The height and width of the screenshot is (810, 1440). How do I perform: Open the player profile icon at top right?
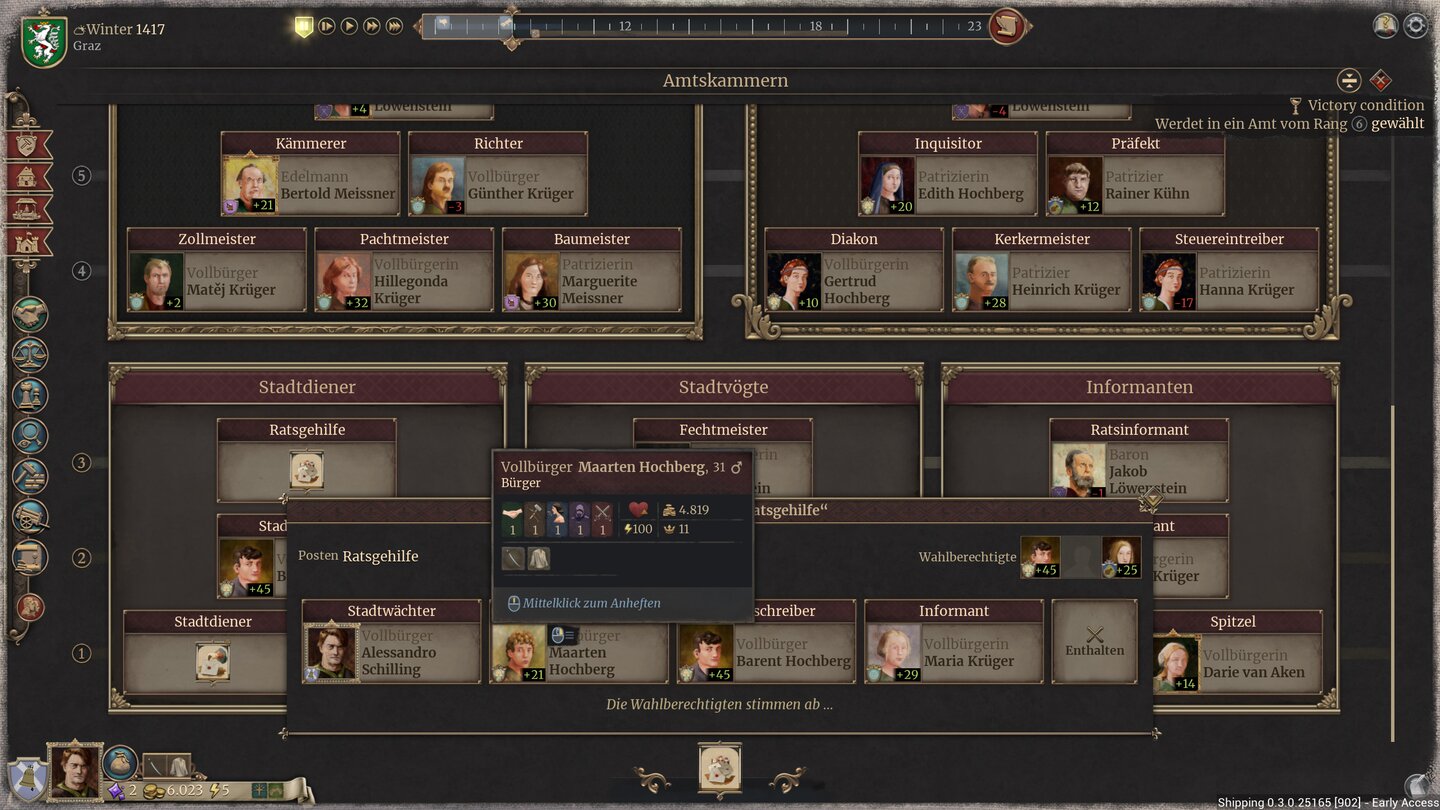click(x=1385, y=25)
